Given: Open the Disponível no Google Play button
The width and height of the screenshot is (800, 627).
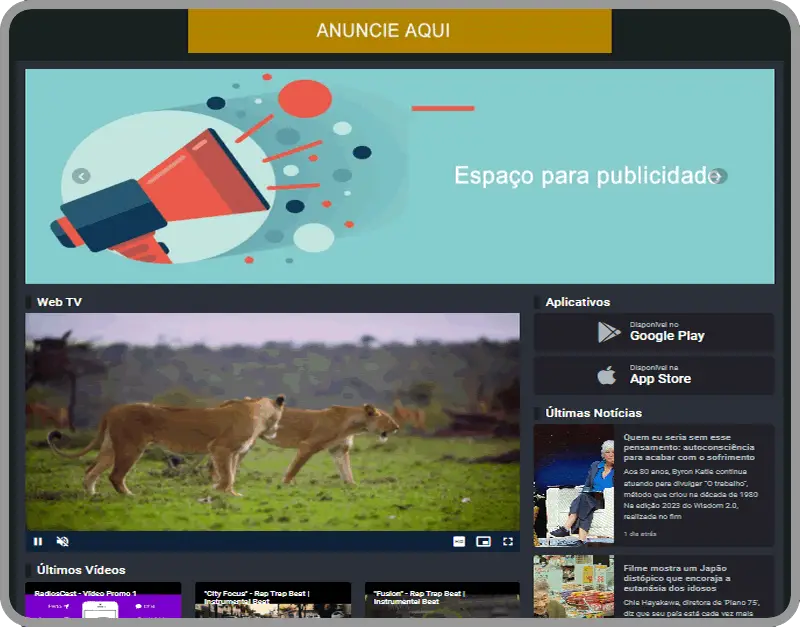Looking at the screenshot, I should [x=654, y=332].
